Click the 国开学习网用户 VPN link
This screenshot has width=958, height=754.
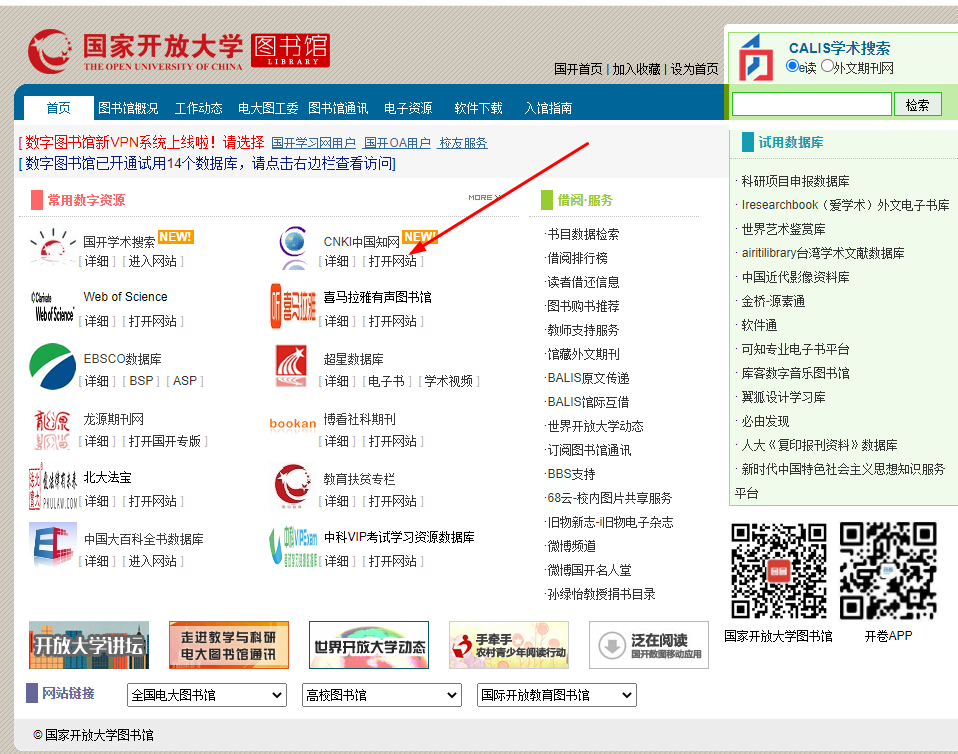tap(313, 143)
